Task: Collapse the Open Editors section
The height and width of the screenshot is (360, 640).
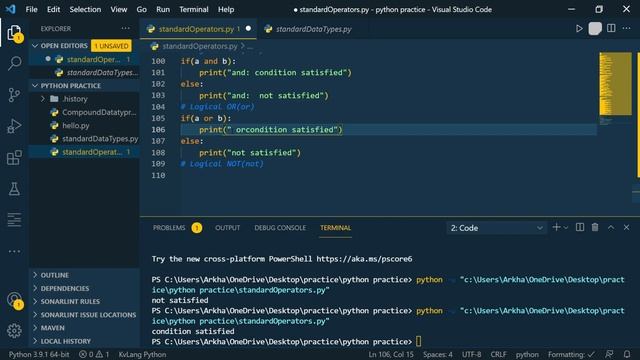Action: [x=35, y=46]
